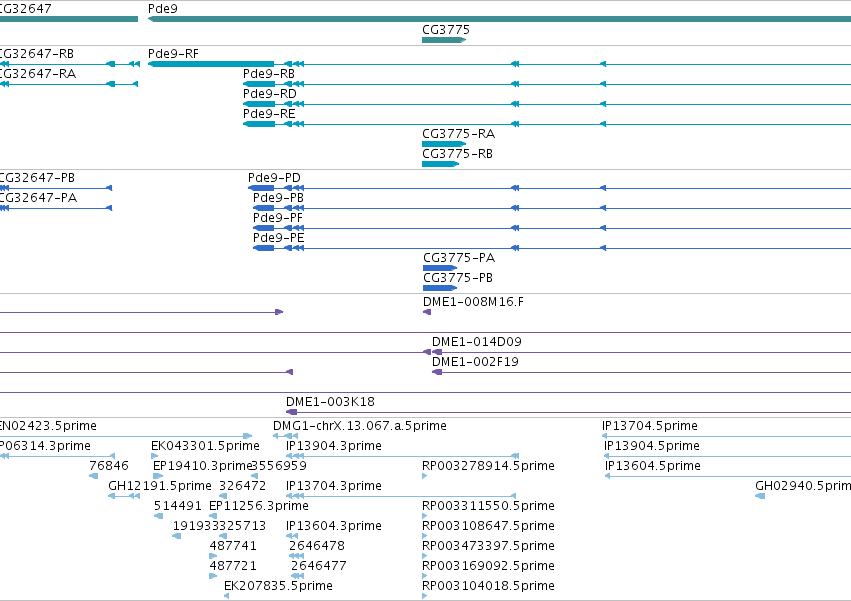This screenshot has width=851, height=601.
Task: Select the 487741 feature label
Action: tap(233, 546)
